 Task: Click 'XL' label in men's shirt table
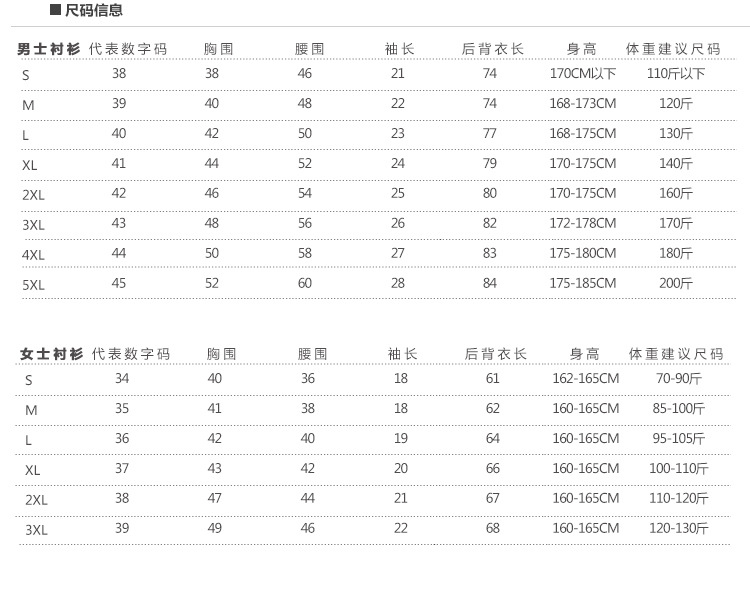[x=30, y=166]
